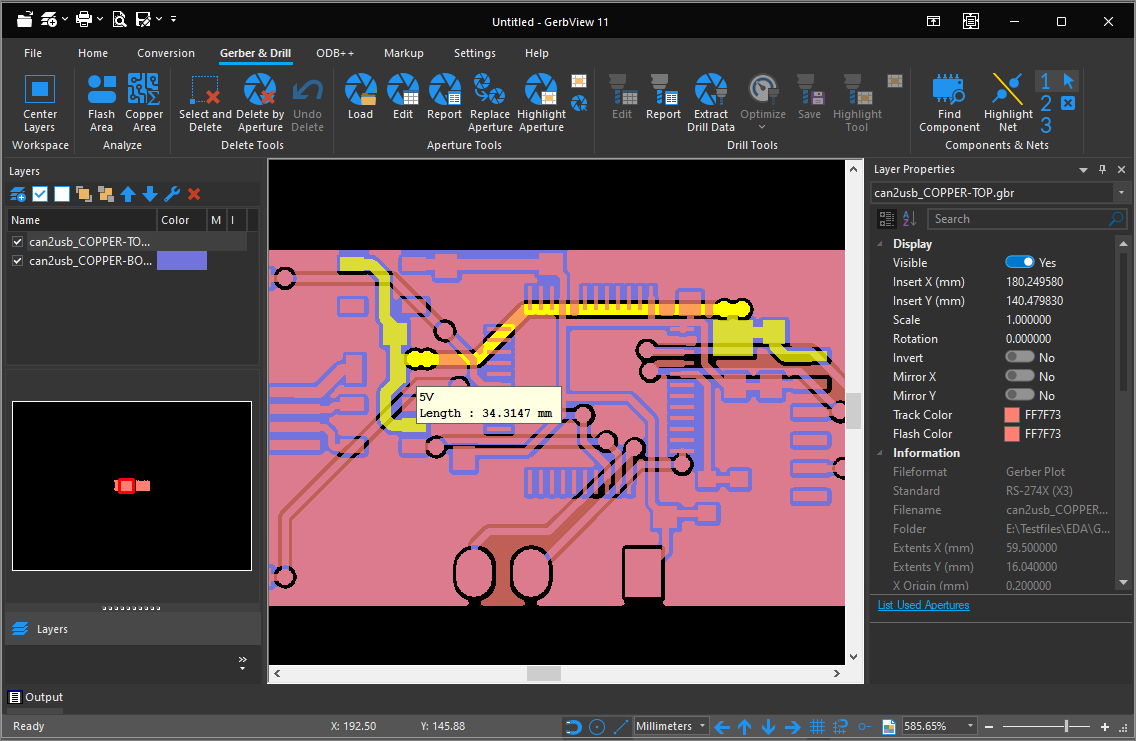Open the Flash Area analysis tool
The width and height of the screenshot is (1136, 741).
pyautogui.click(x=101, y=104)
